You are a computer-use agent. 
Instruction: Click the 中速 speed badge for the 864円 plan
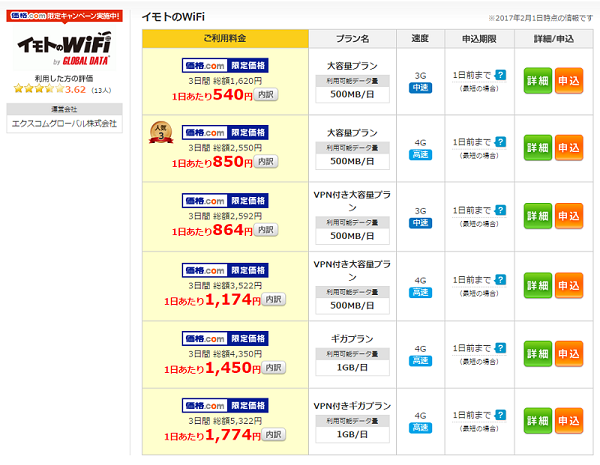pyautogui.click(x=420, y=223)
